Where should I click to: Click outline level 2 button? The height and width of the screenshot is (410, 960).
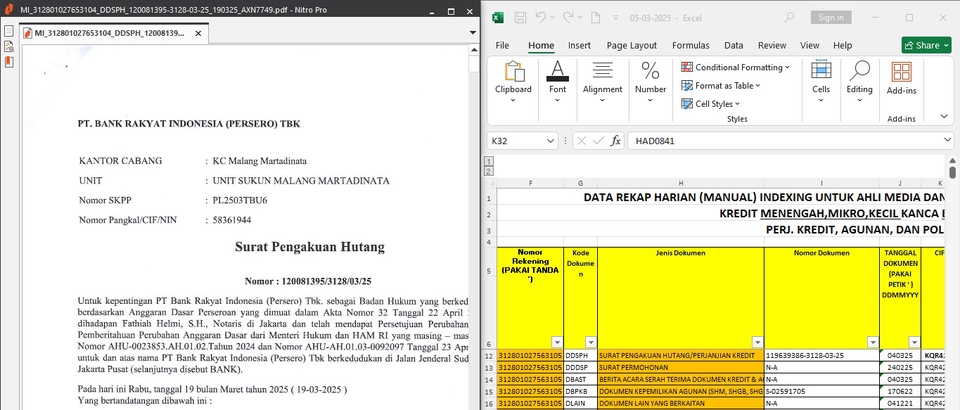tap(489, 171)
